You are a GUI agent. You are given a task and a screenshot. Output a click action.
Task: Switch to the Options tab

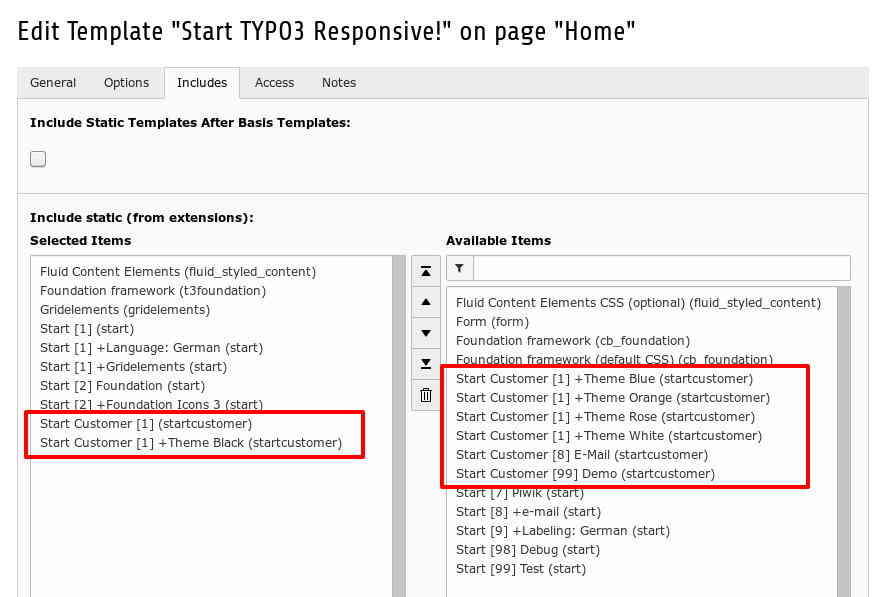click(126, 83)
